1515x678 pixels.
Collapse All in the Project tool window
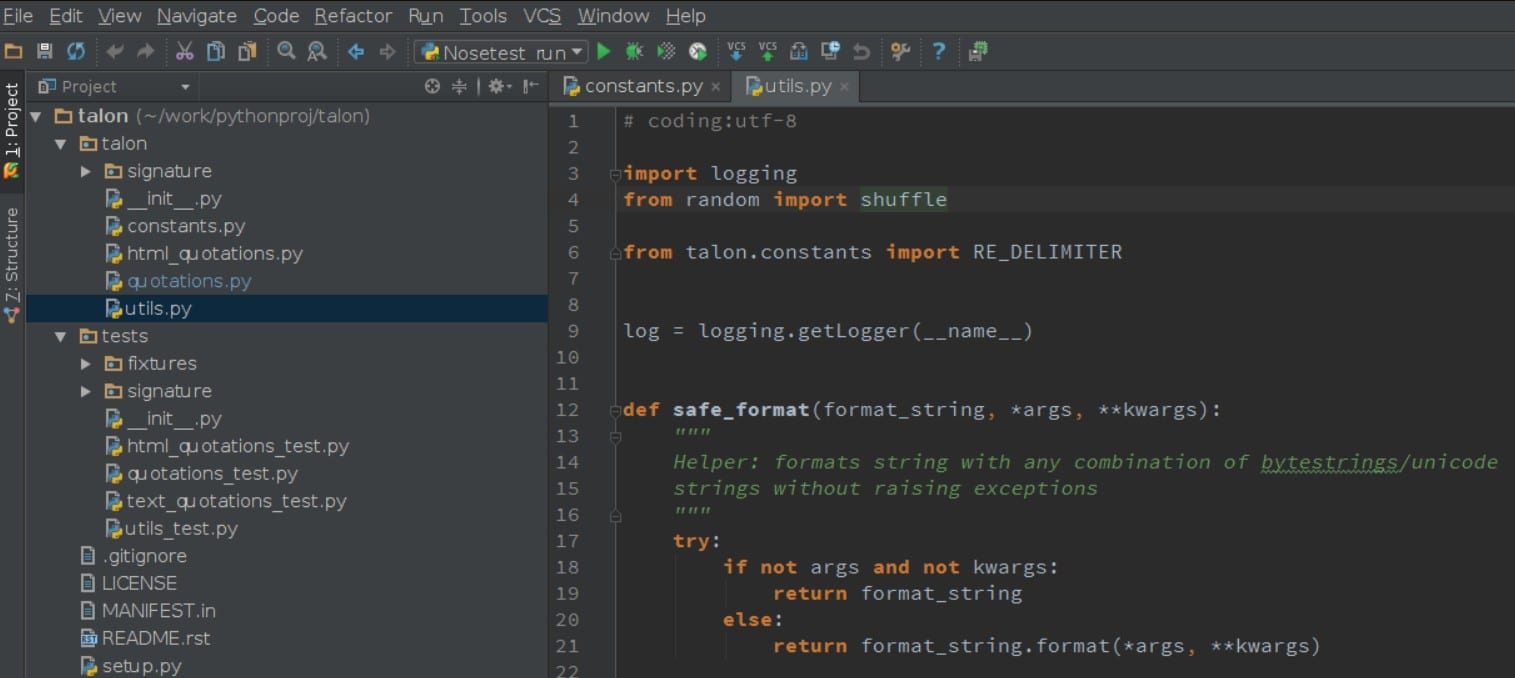click(457, 86)
